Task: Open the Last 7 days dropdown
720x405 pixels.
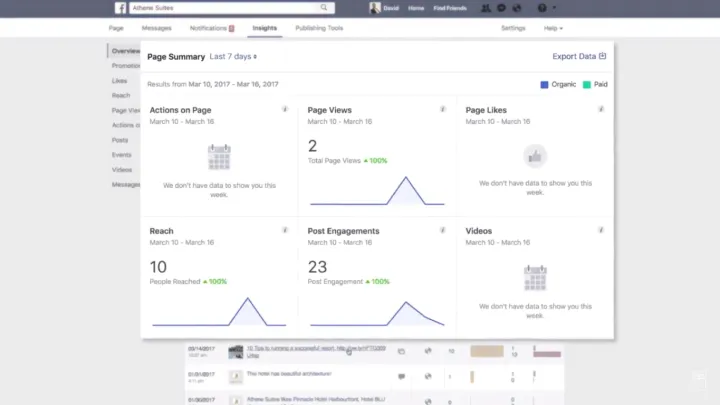Action: point(233,57)
